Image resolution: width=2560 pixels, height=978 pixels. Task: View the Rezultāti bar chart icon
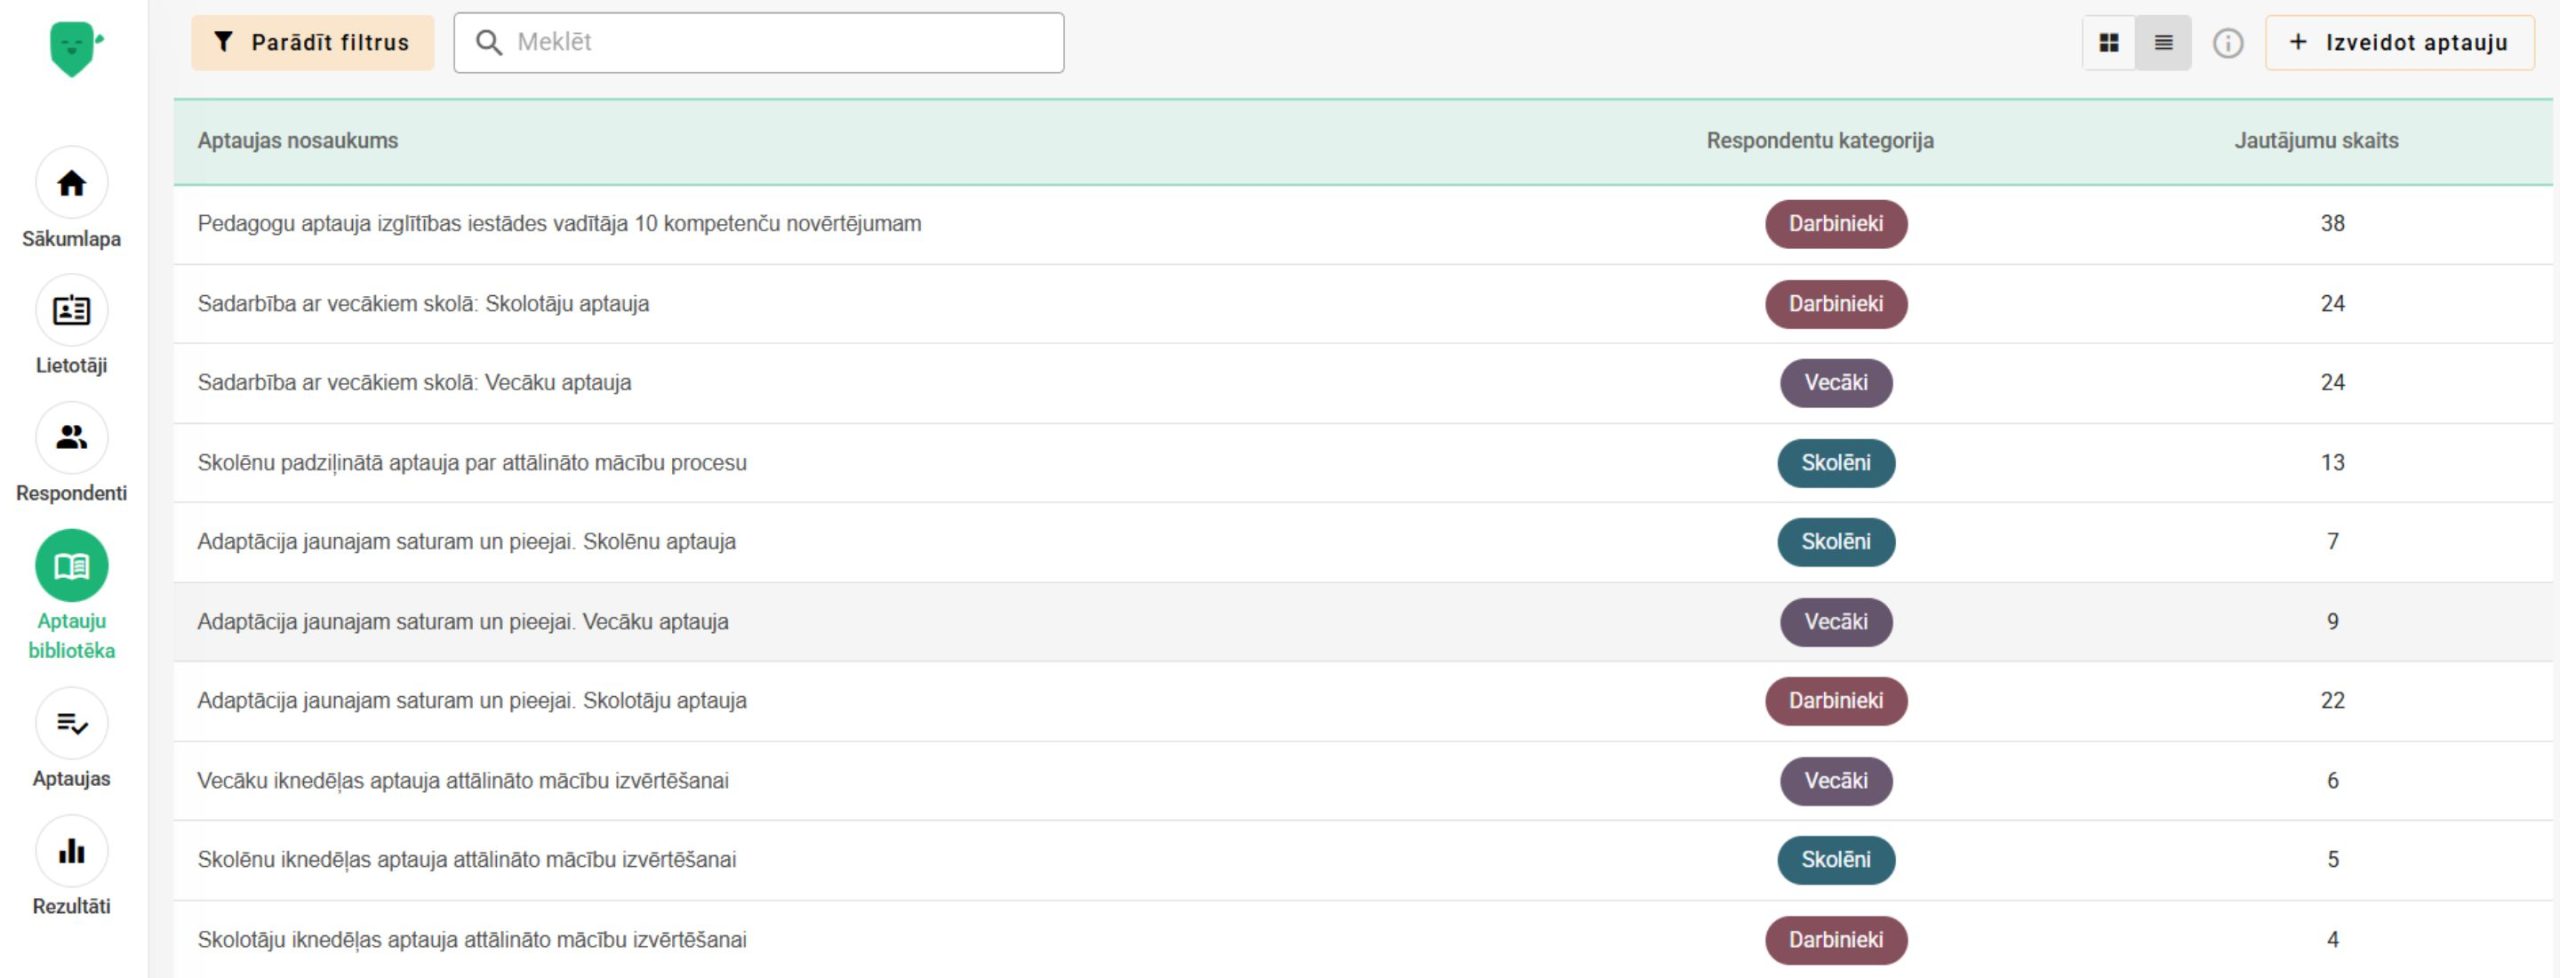point(71,850)
